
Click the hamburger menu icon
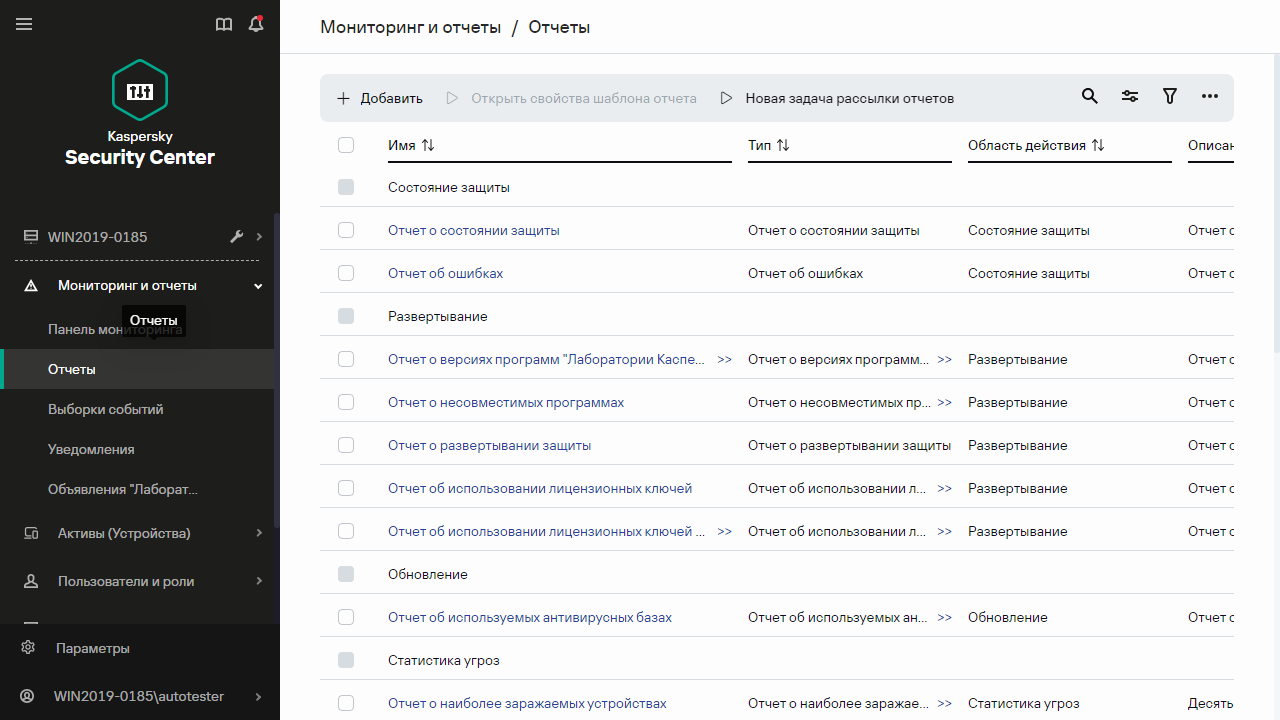click(24, 24)
